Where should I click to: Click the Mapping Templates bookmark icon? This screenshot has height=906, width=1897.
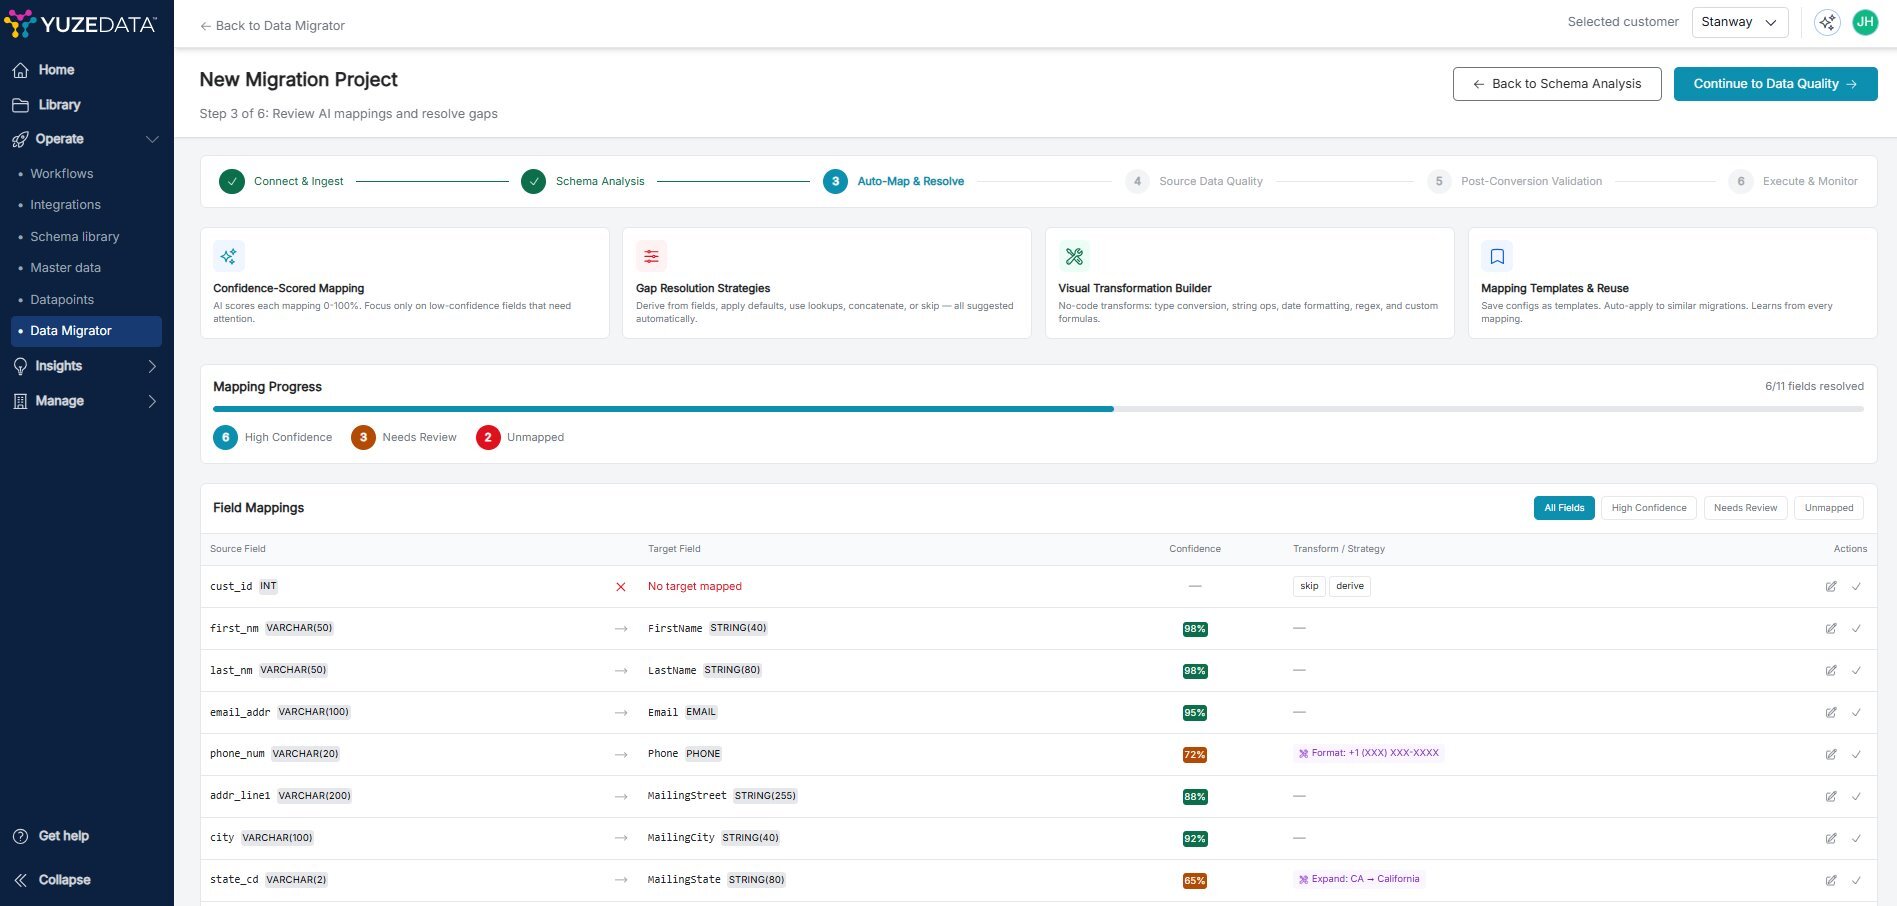1497,257
